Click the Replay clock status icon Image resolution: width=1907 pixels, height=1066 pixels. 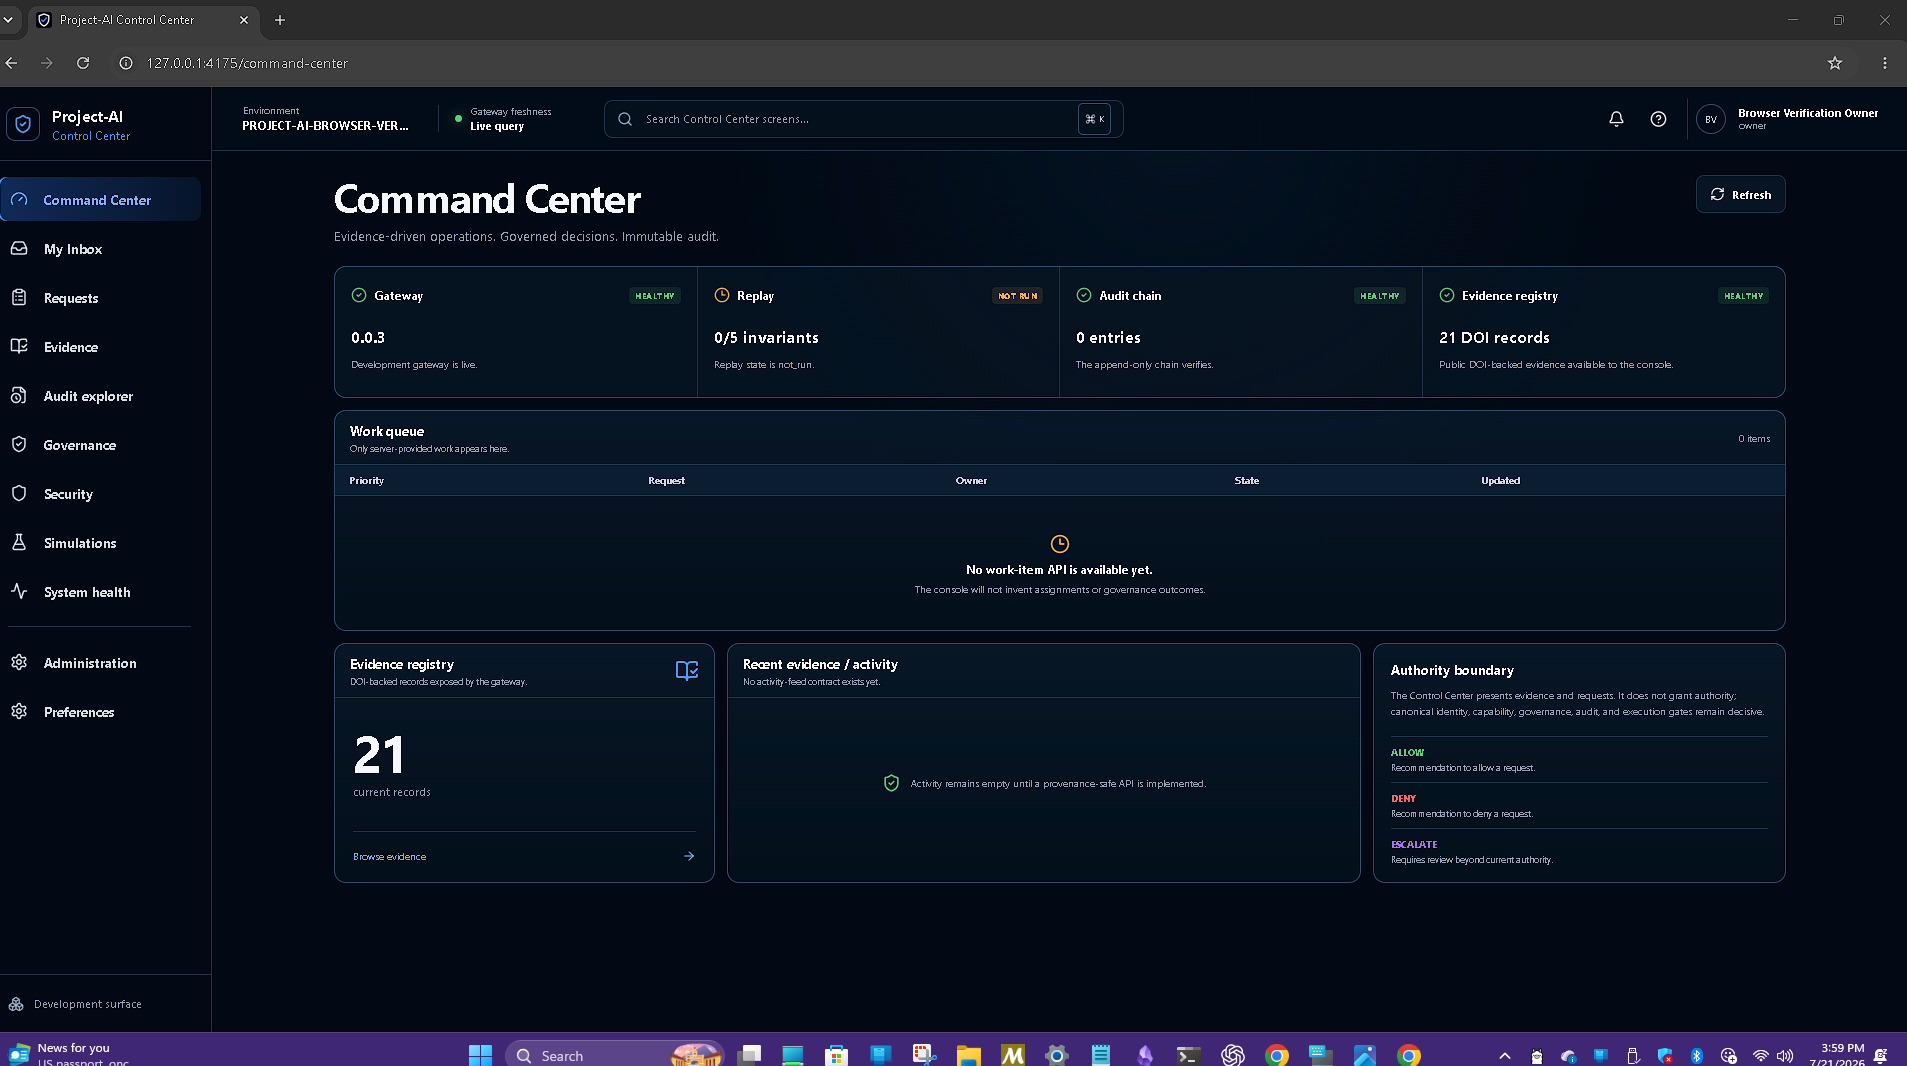pos(722,295)
